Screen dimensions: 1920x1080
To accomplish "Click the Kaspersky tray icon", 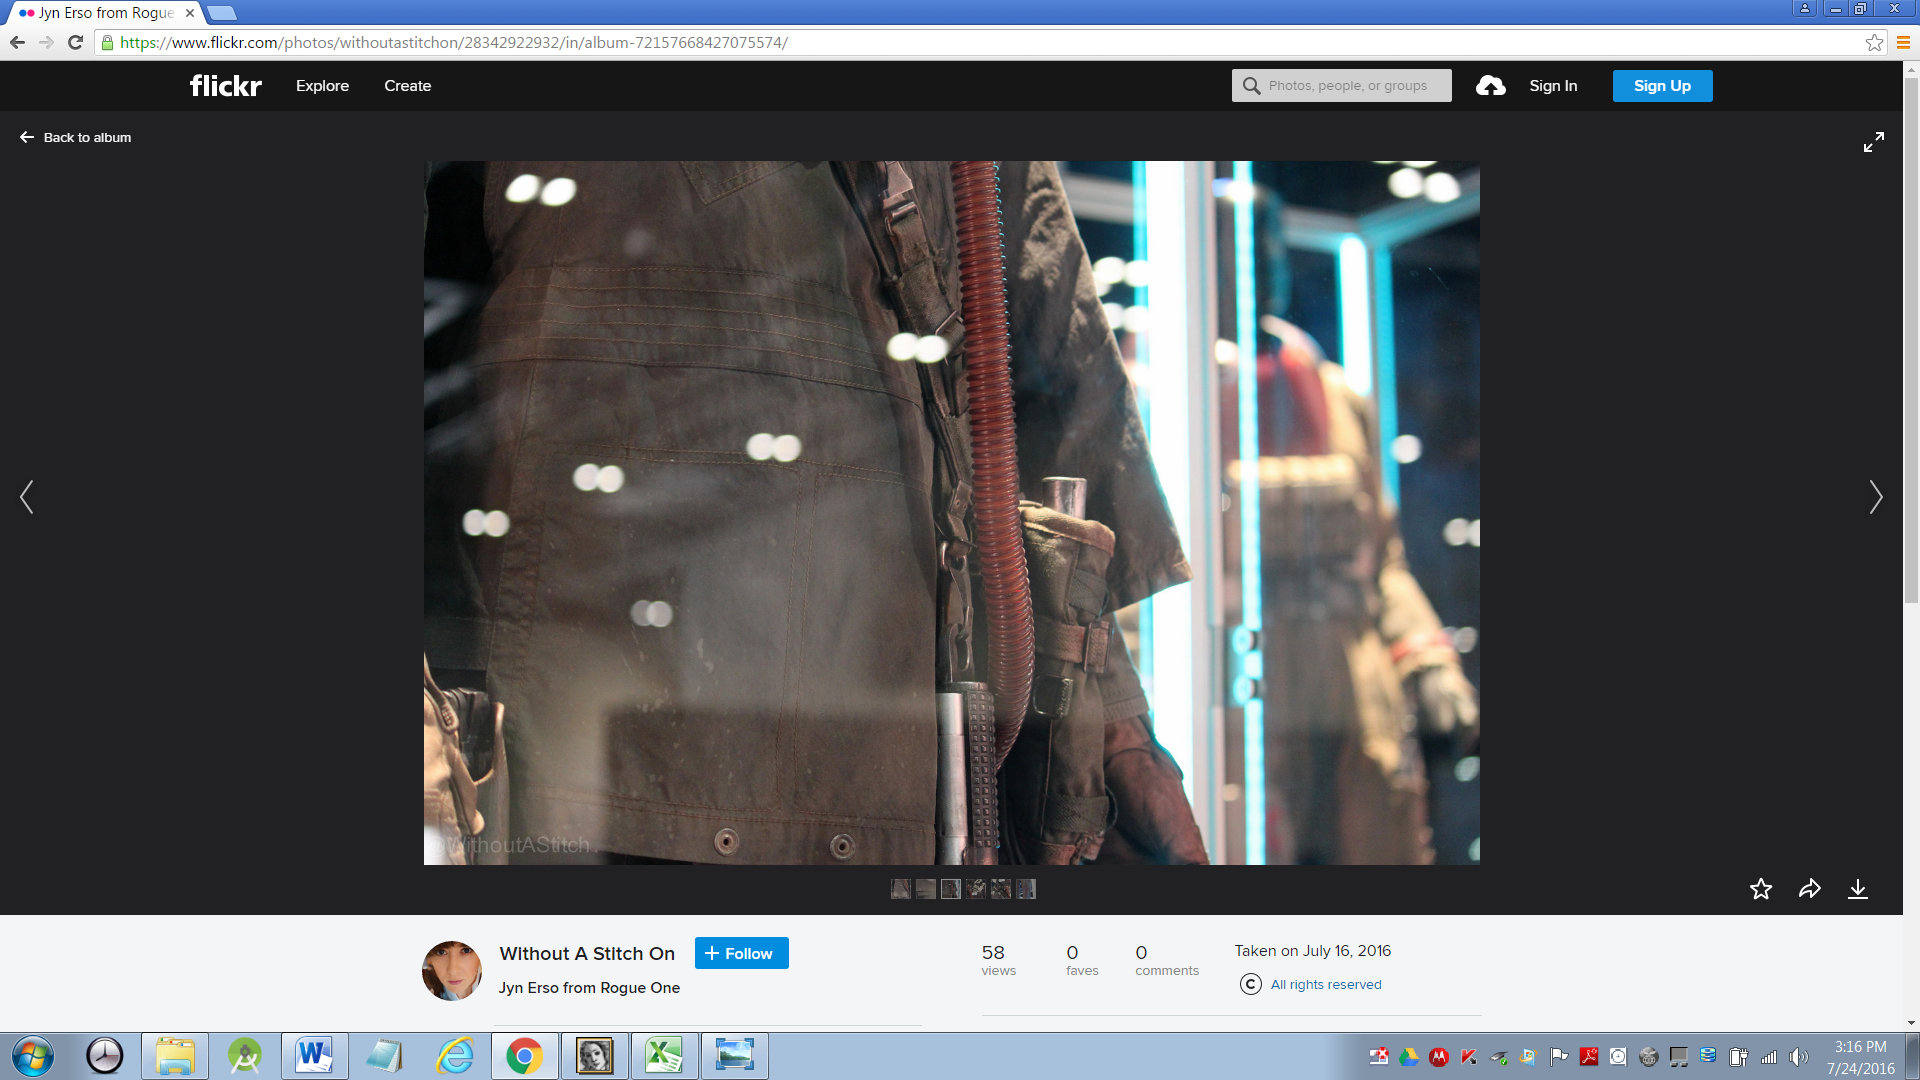I will (x=1469, y=1057).
